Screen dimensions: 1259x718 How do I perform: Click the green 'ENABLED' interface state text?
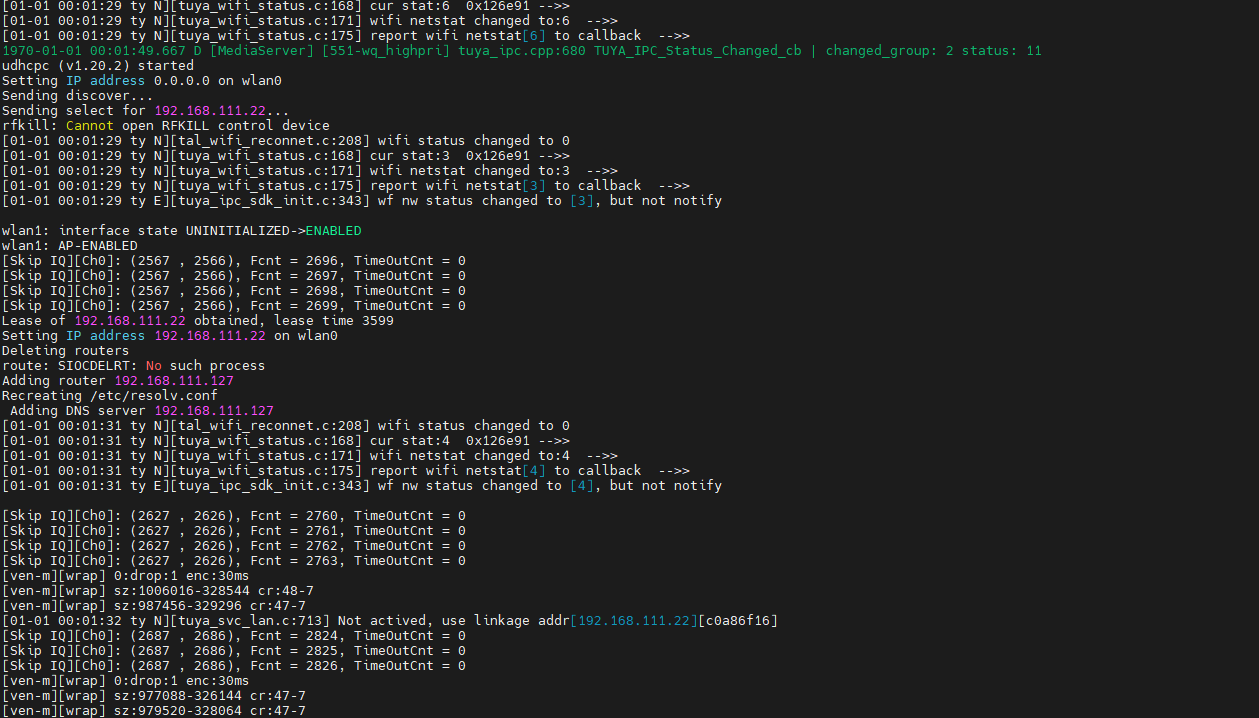coord(333,230)
